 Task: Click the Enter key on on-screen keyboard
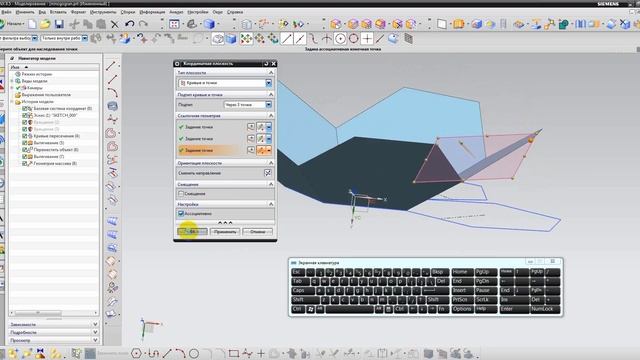pos(514,309)
